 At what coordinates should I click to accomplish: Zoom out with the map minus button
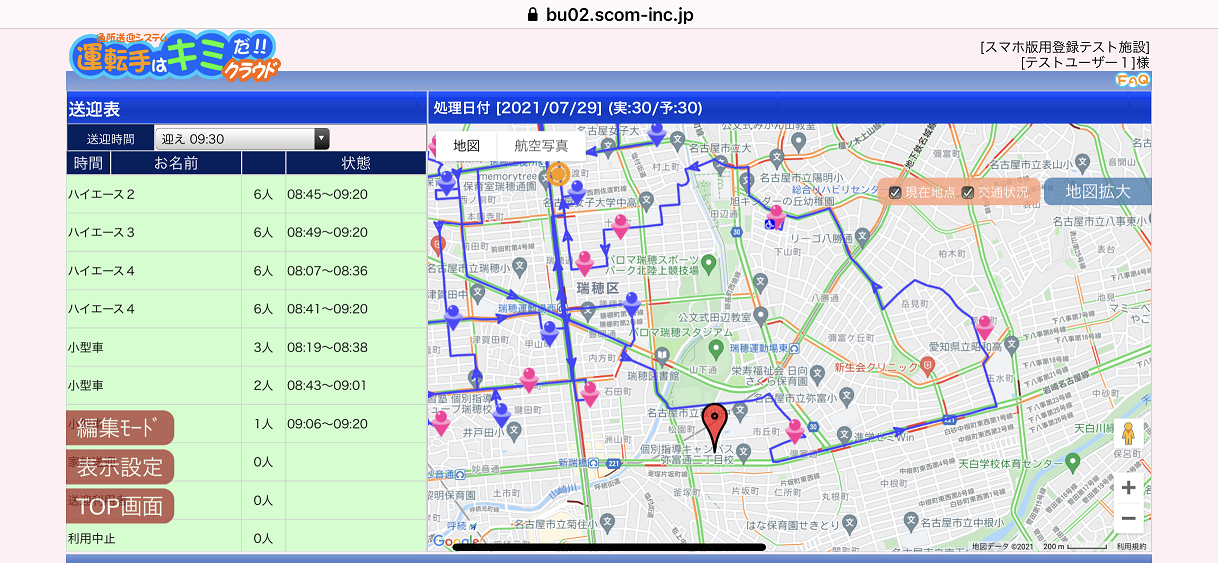pos(1128,518)
